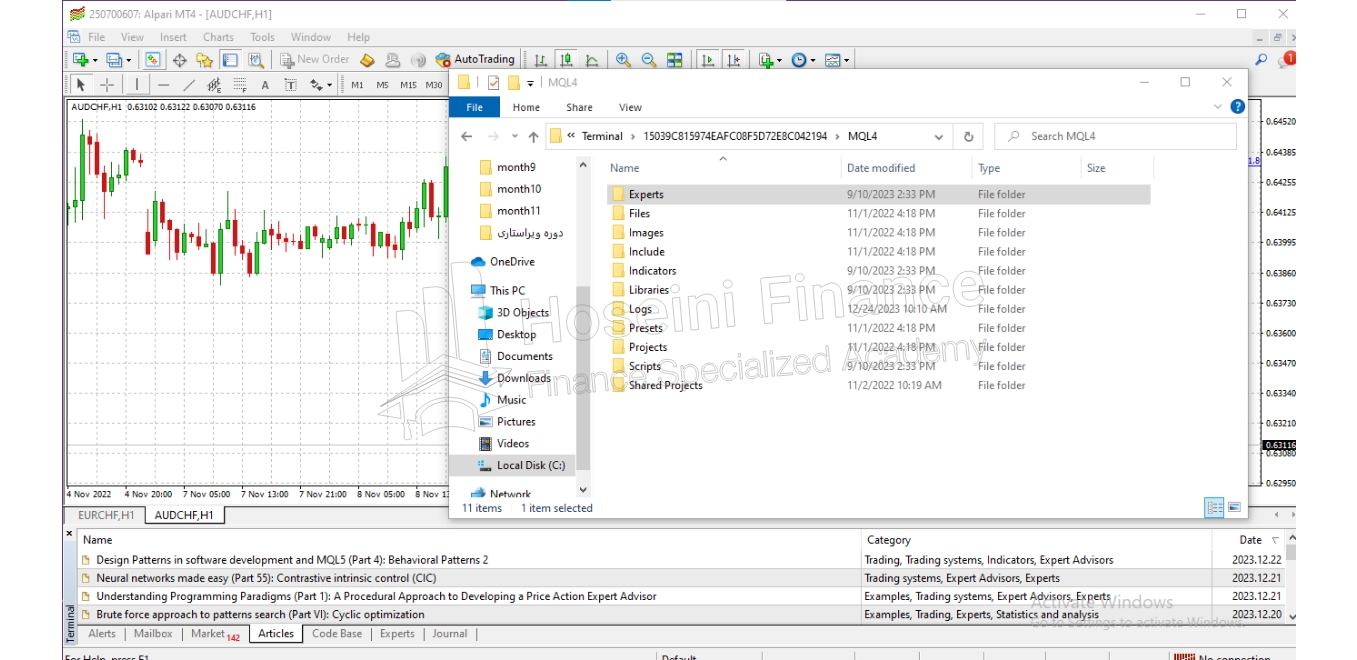The width and height of the screenshot is (1357, 660).
Task: Open Strategy Tester magnifier icon
Action: coord(256,60)
